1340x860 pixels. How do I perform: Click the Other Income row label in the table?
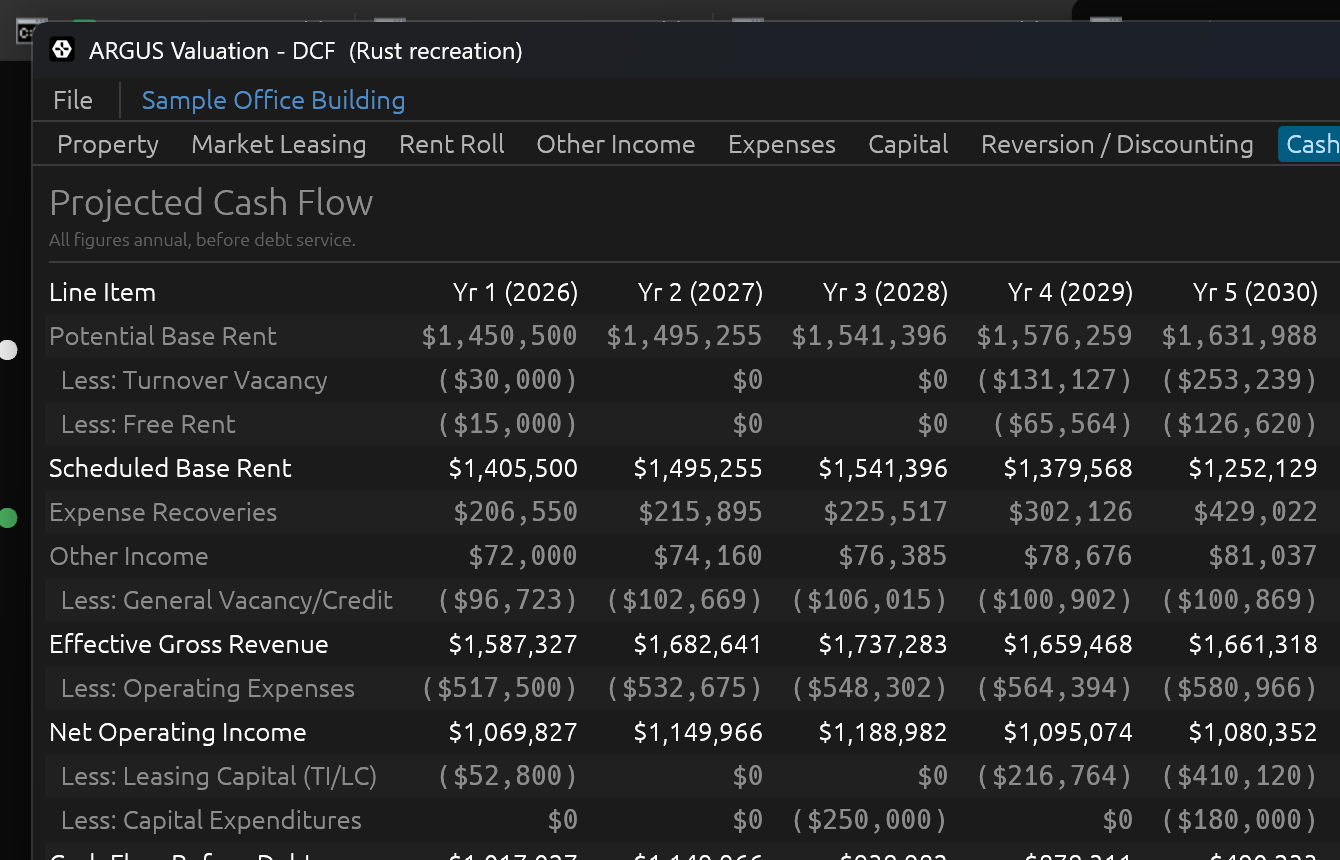(x=129, y=556)
